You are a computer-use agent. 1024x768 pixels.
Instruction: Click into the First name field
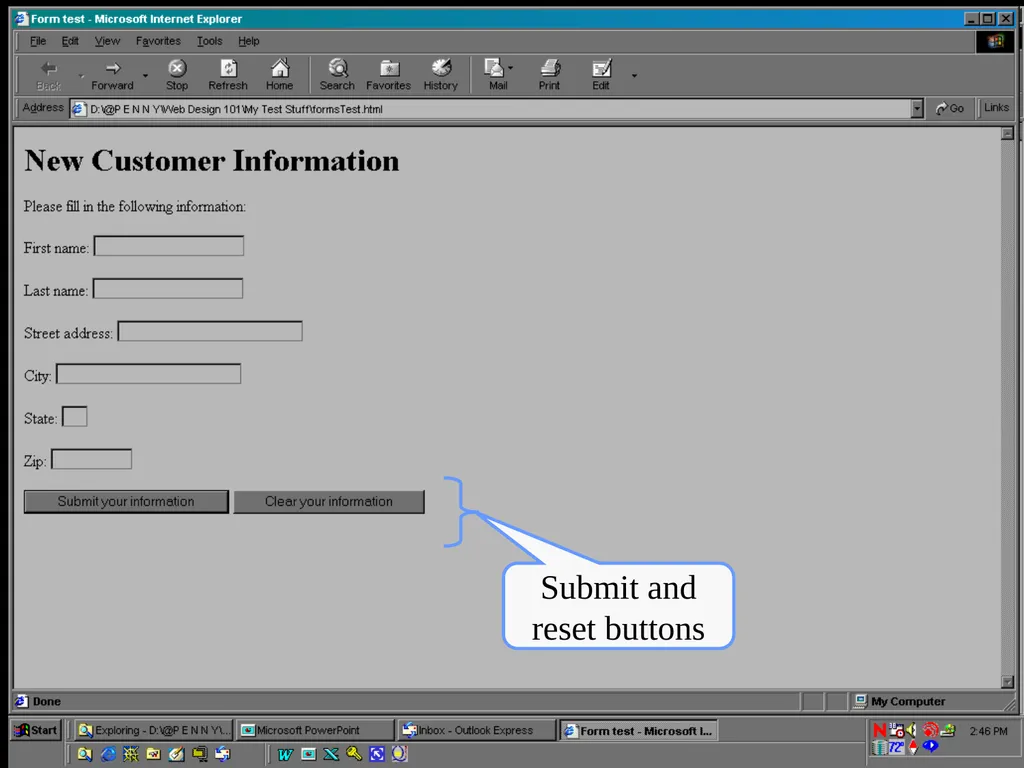(x=169, y=246)
